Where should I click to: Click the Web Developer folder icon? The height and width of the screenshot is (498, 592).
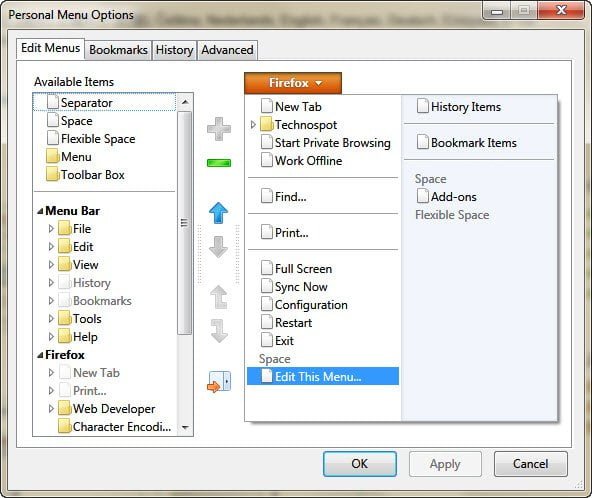[65, 409]
